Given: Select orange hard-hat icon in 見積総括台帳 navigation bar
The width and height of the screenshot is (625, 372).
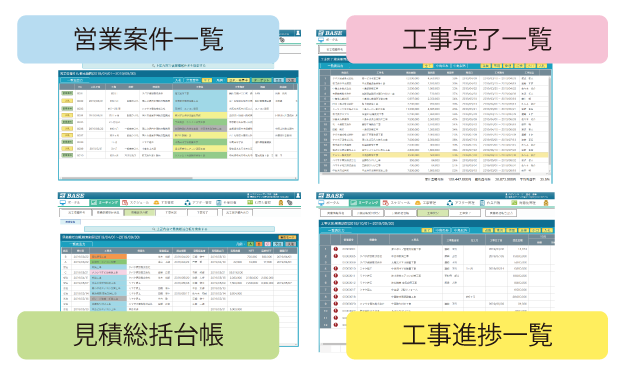Looking at the screenshot, I should coord(156,203).
